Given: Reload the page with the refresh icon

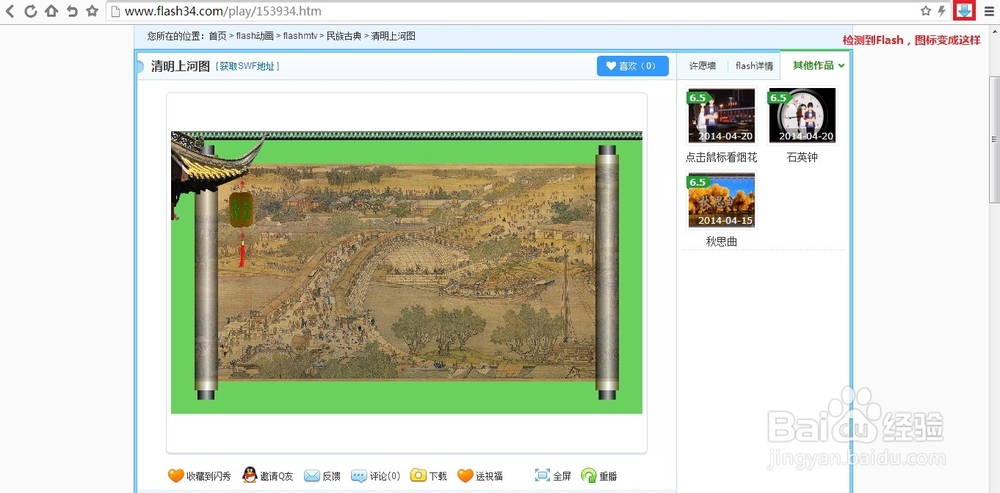Looking at the screenshot, I should coord(30,11).
